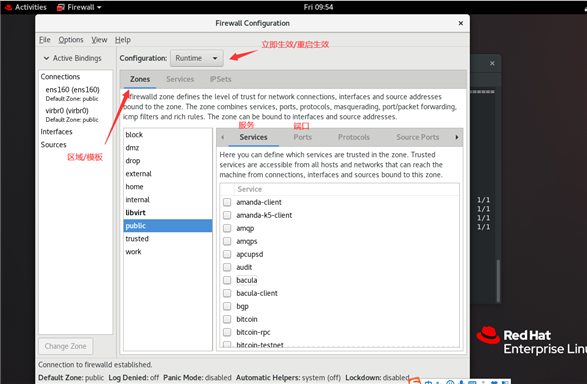Enable the bgp service checkbox
The width and height of the screenshot is (587, 384).
(x=227, y=306)
